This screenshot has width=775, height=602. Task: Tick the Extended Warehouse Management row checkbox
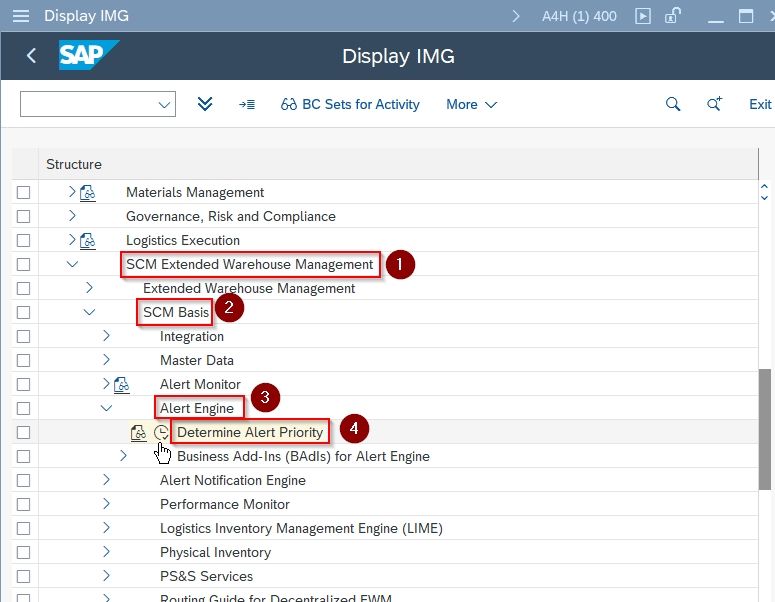[x=23, y=288]
